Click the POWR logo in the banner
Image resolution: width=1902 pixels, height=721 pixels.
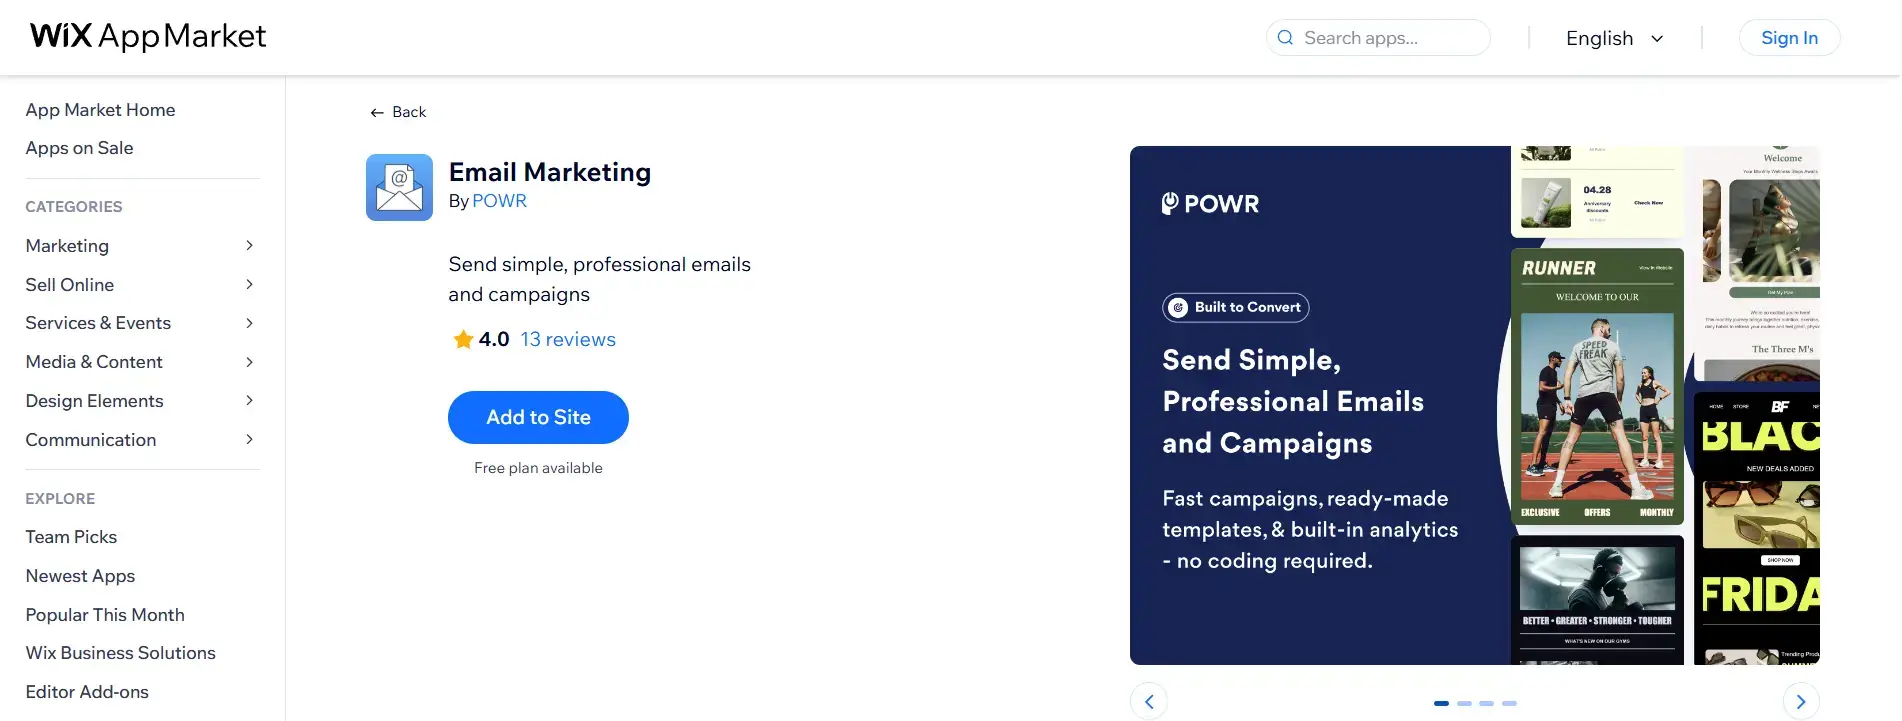click(1210, 204)
